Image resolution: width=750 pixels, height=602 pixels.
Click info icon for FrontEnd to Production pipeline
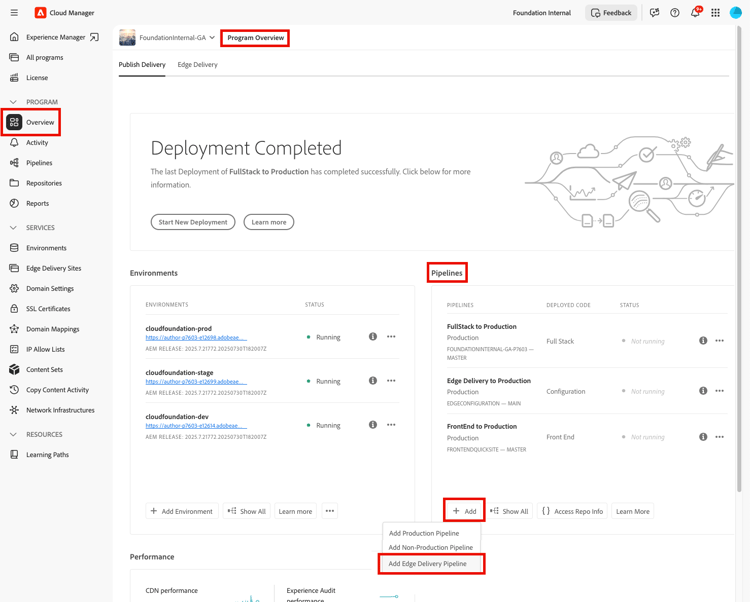(x=703, y=437)
